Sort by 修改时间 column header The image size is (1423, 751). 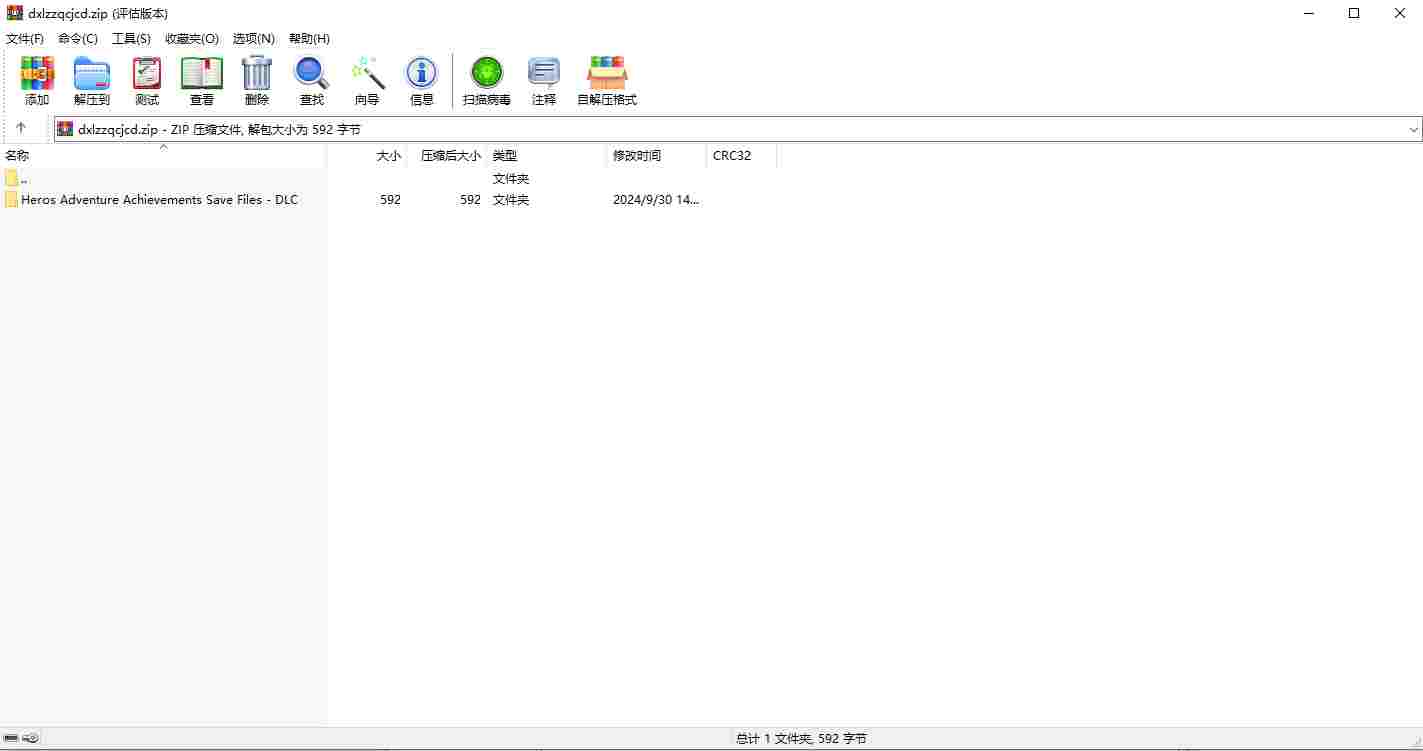pos(657,156)
